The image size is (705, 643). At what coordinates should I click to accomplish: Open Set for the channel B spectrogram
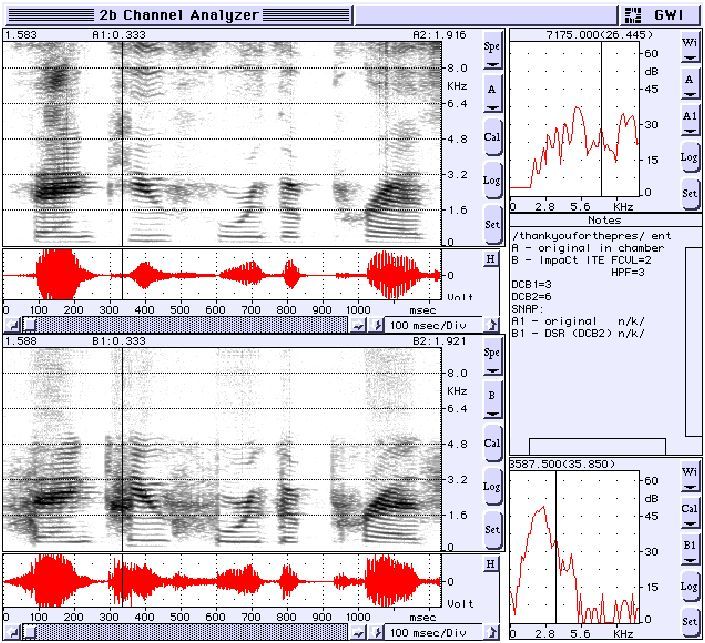click(492, 530)
